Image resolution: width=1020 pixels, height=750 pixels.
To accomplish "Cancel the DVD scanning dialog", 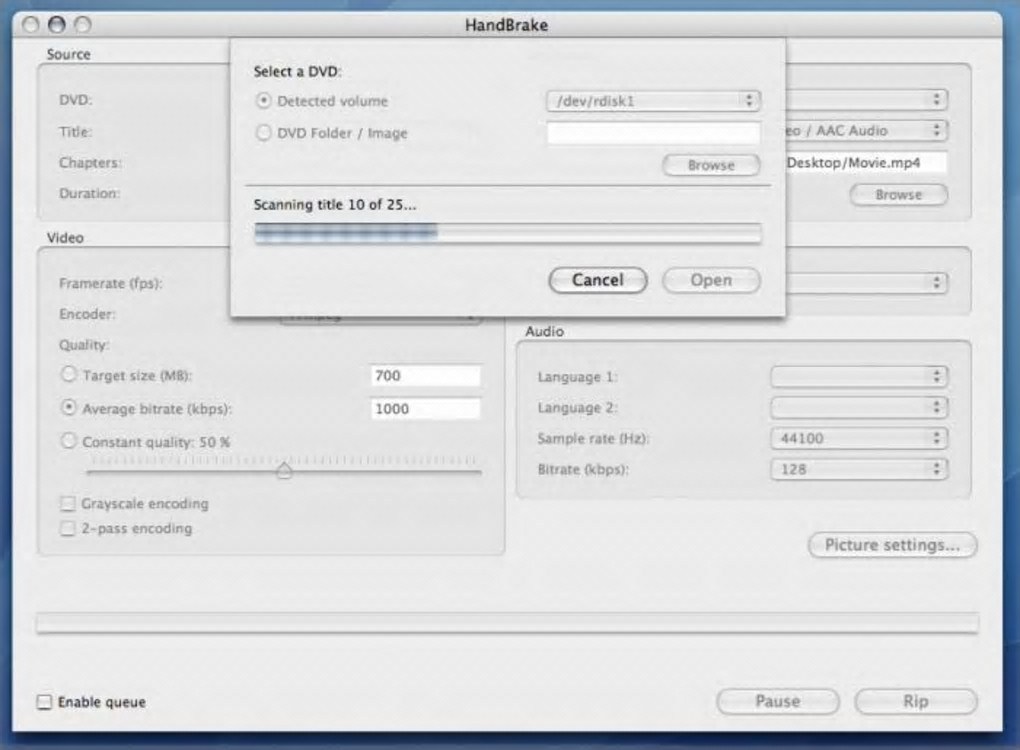I will pos(598,280).
